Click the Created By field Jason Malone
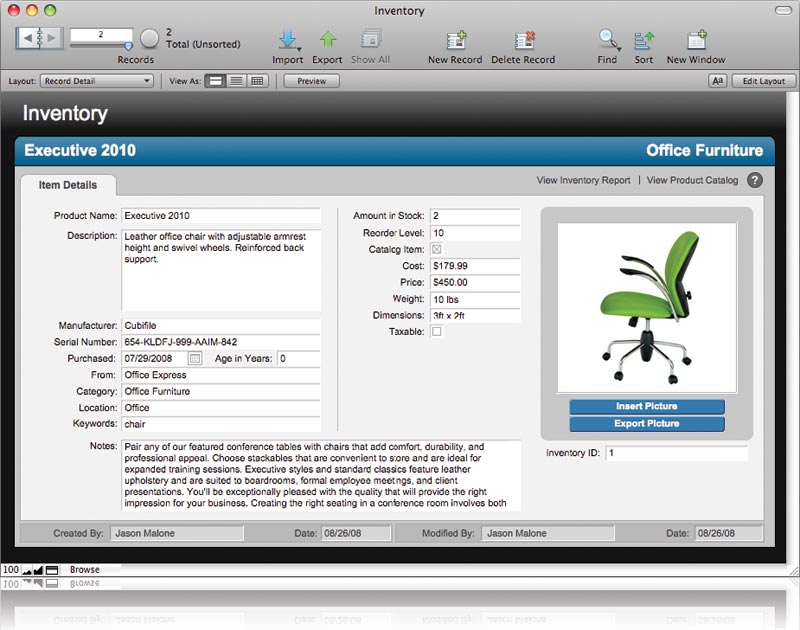The width and height of the screenshot is (800, 630). (177, 533)
